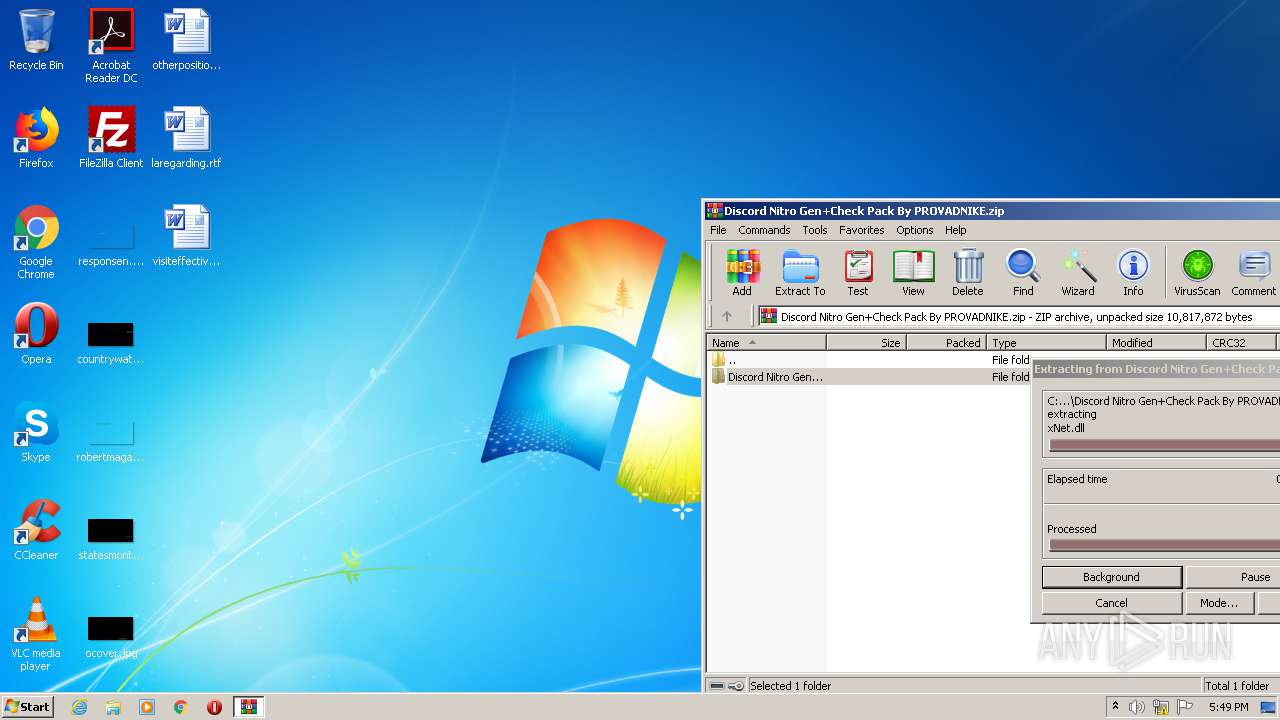1280x720 pixels.
Task: Click the WinRAR taskbar button
Action: [248, 707]
